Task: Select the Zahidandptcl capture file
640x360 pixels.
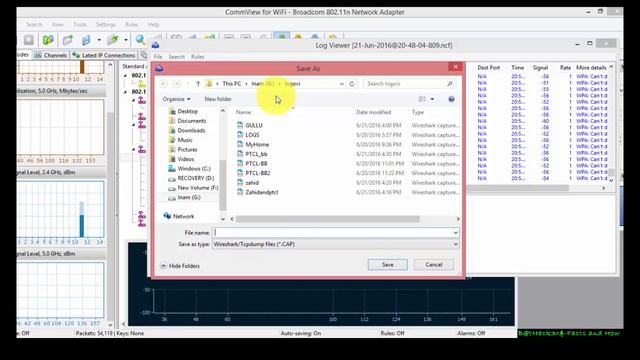Action: [x=261, y=192]
